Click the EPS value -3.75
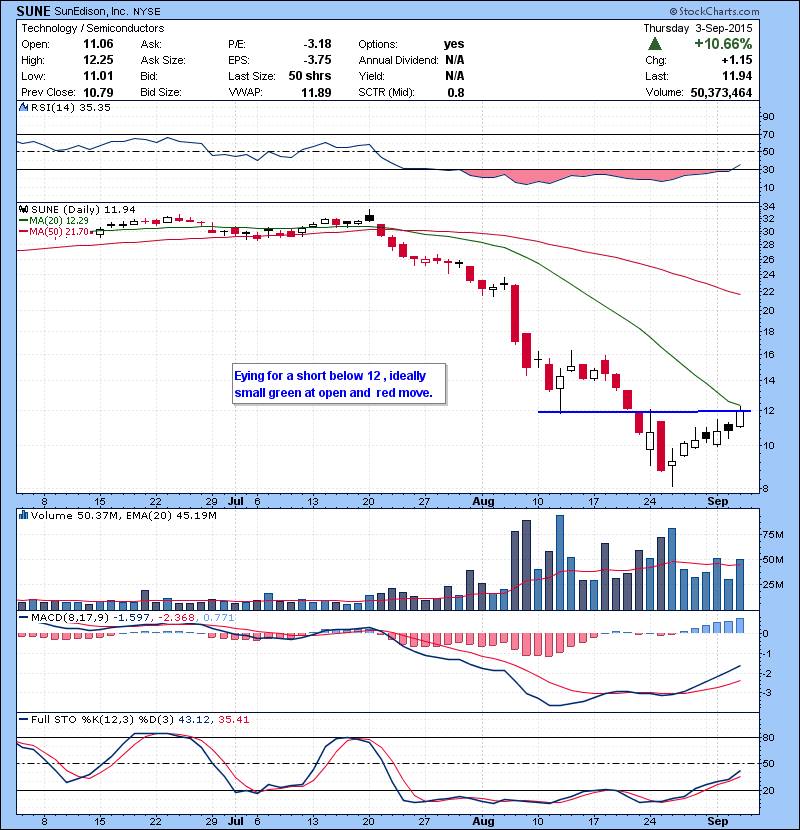800x830 pixels. (318, 60)
